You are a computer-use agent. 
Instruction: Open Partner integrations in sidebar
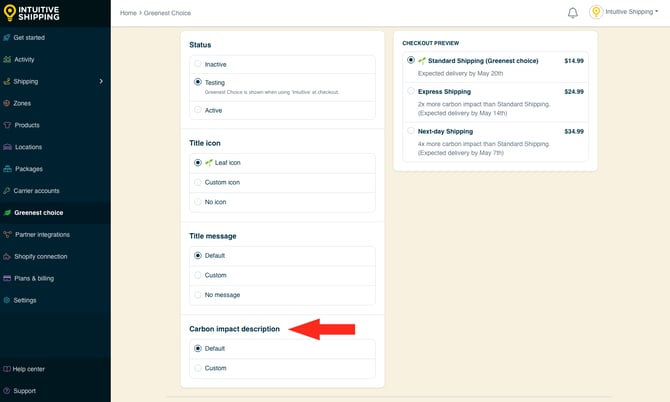41,234
